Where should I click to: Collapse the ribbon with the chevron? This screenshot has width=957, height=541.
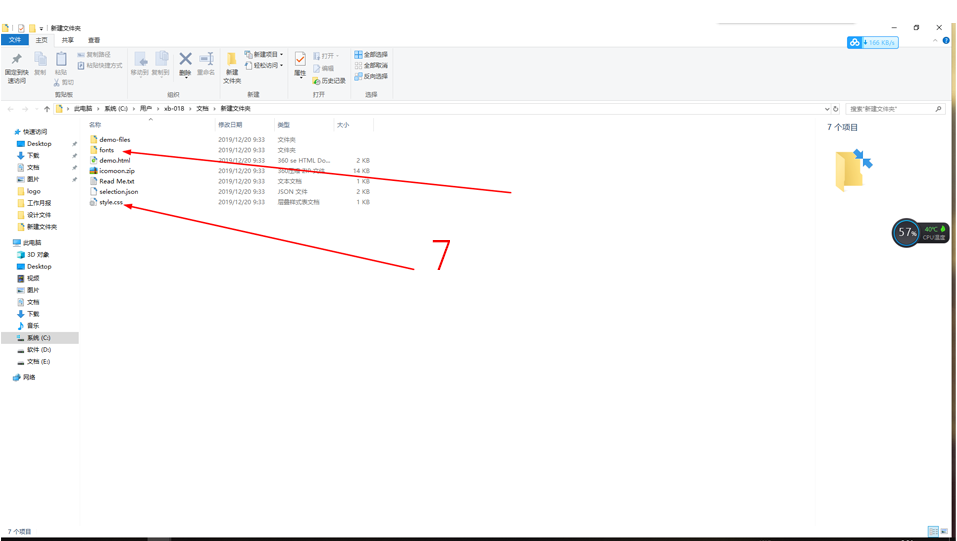coord(935,40)
